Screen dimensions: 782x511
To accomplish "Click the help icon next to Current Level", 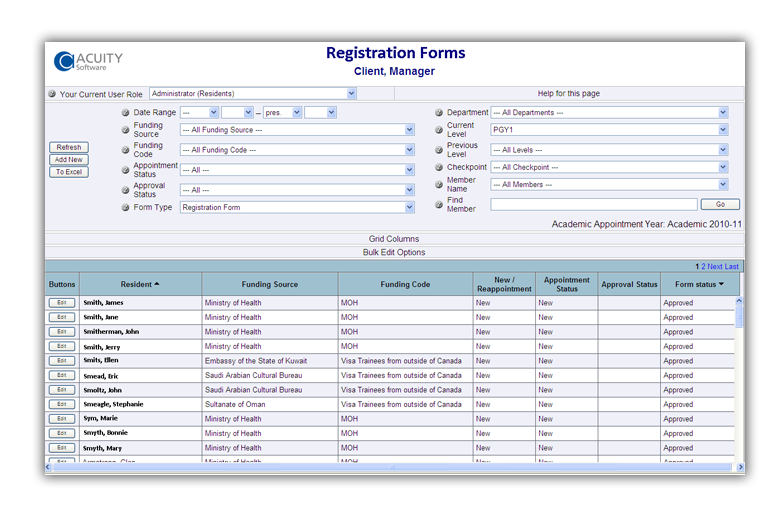I will pos(439,130).
